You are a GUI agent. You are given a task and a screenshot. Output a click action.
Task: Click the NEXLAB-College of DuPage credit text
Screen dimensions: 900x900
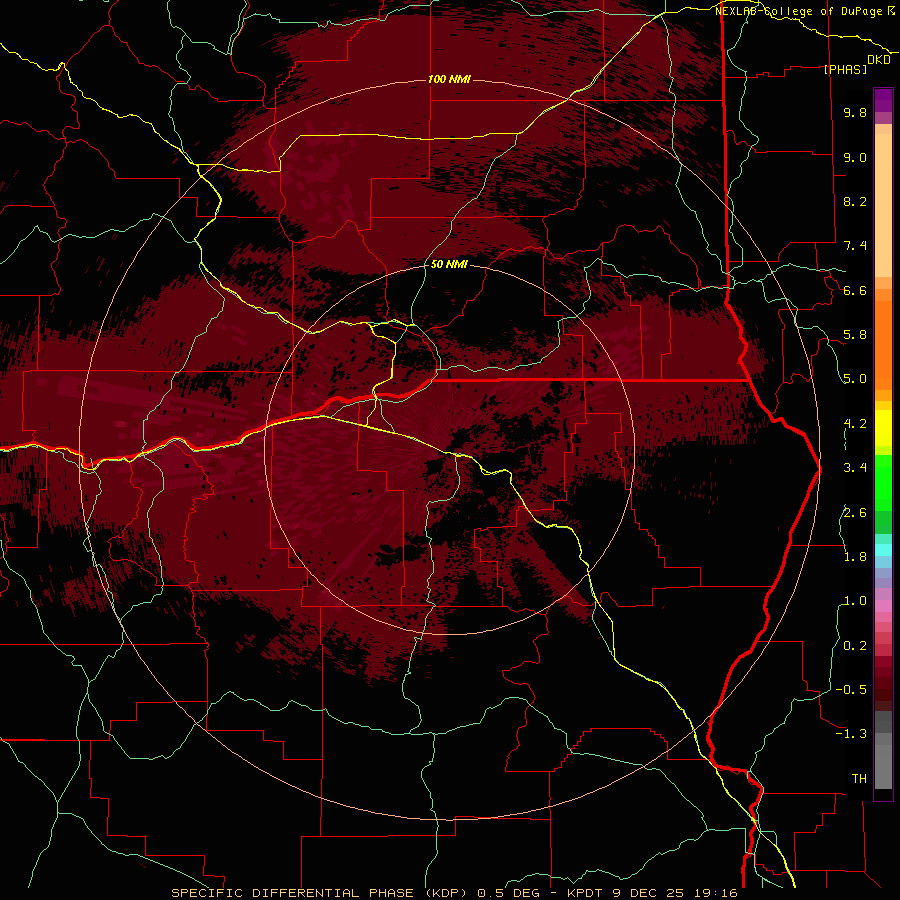pos(798,11)
